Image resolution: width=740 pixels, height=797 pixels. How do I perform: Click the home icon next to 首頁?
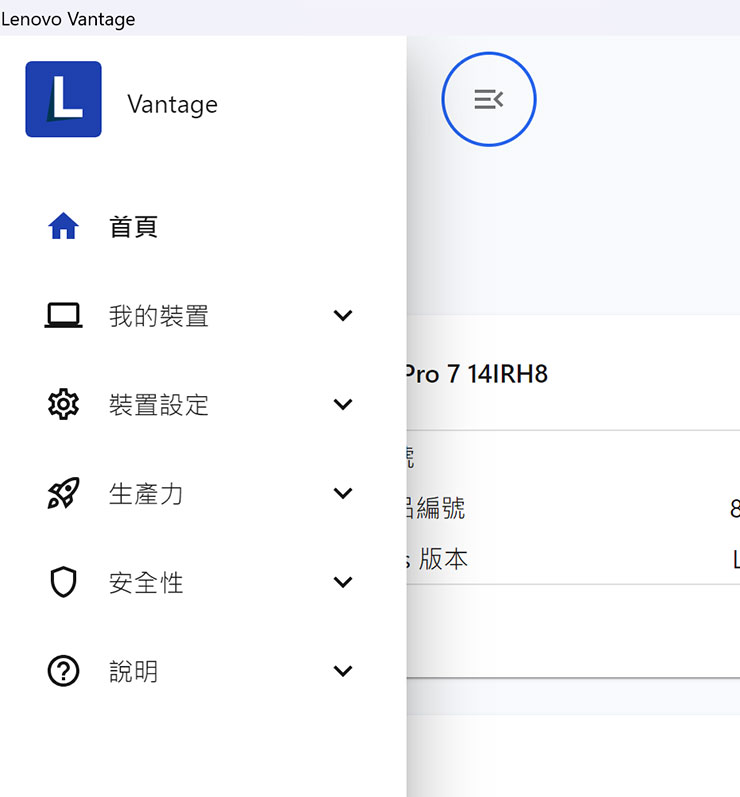64,226
